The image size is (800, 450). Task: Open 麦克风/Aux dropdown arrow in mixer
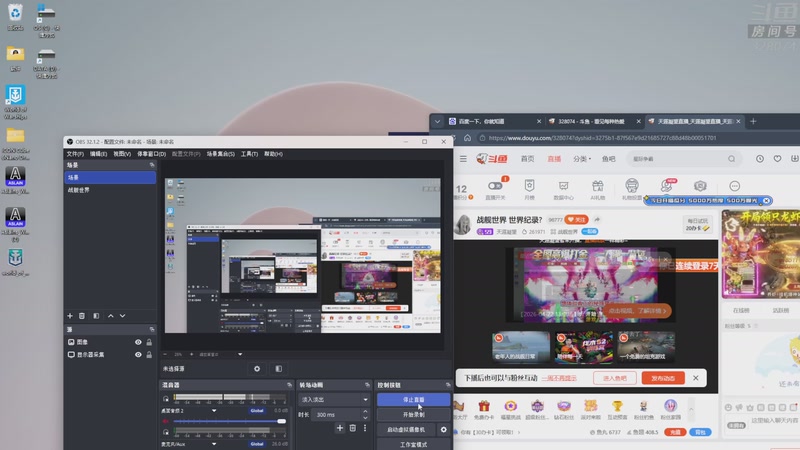click(214, 444)
